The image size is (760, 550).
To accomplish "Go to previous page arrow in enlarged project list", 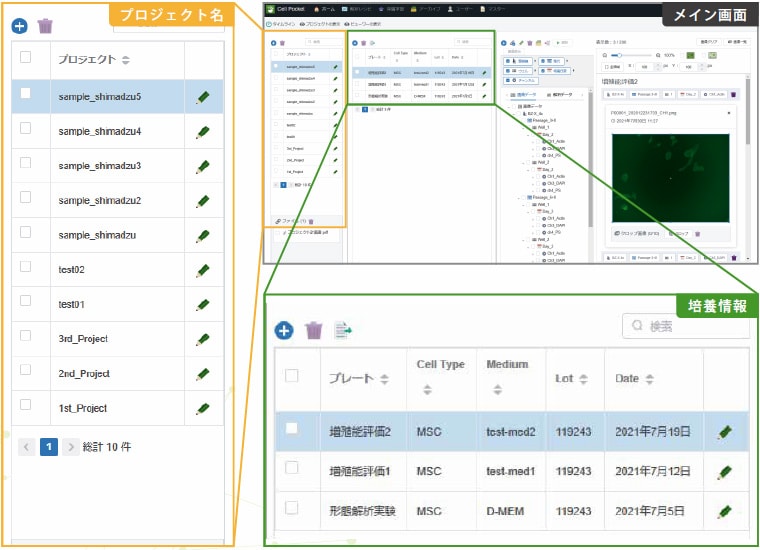I will (27, 447).
